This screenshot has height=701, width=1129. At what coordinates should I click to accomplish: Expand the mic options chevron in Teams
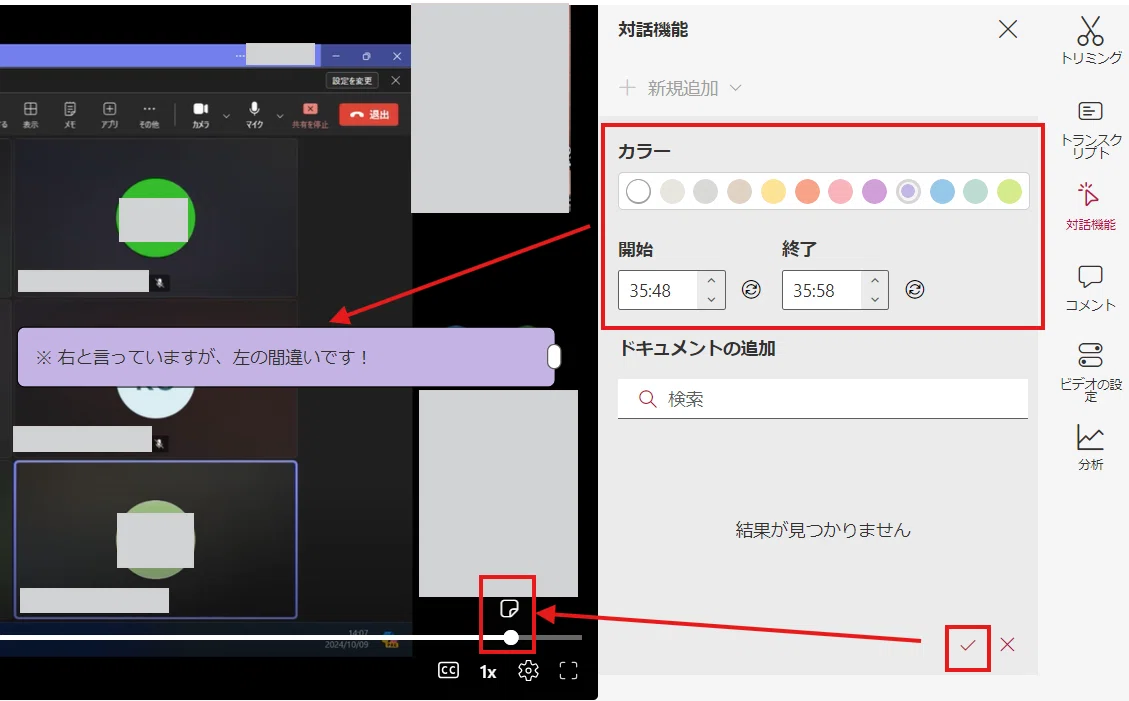(x=280, y=115)
